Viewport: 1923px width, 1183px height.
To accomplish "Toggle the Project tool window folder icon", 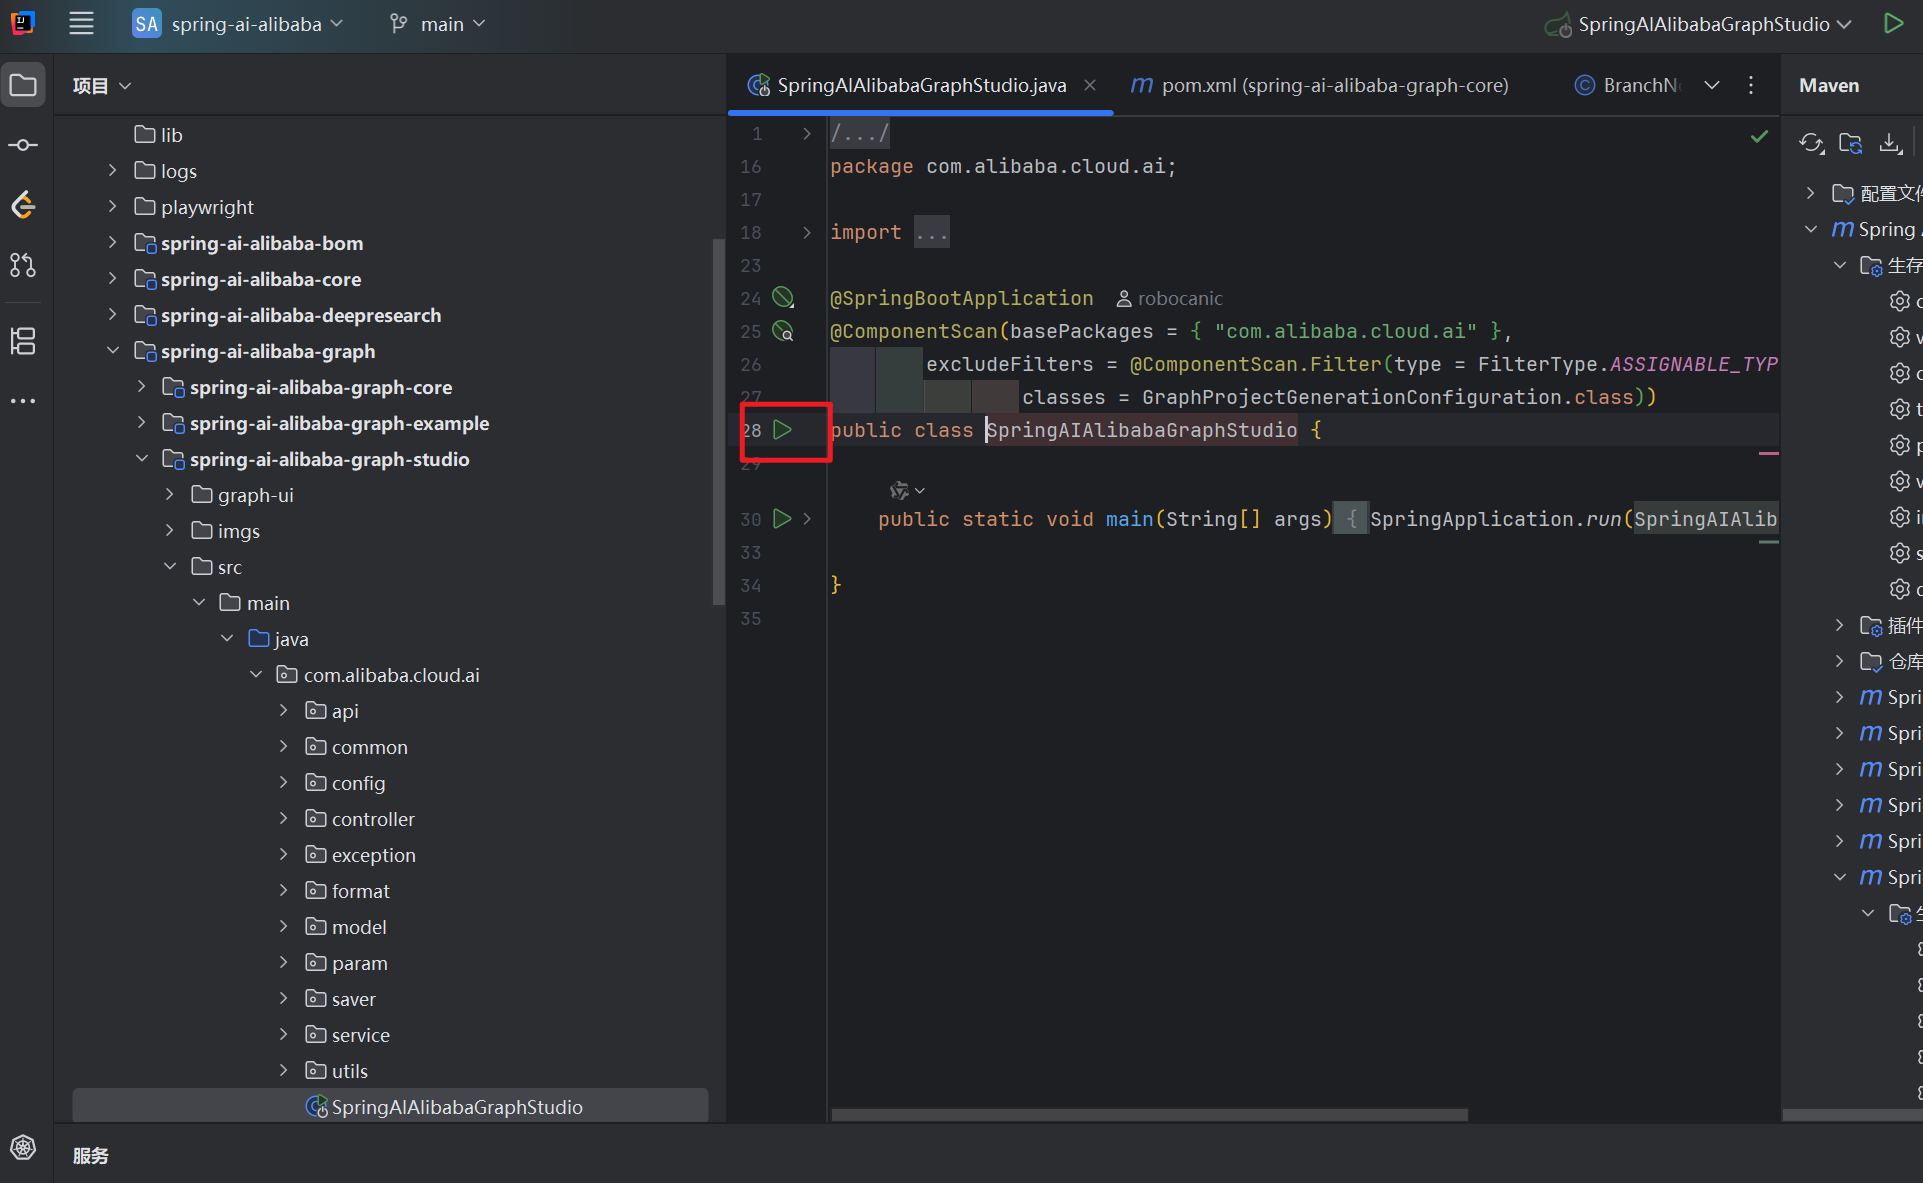I will pyautogui.click(x=23, y=86).
